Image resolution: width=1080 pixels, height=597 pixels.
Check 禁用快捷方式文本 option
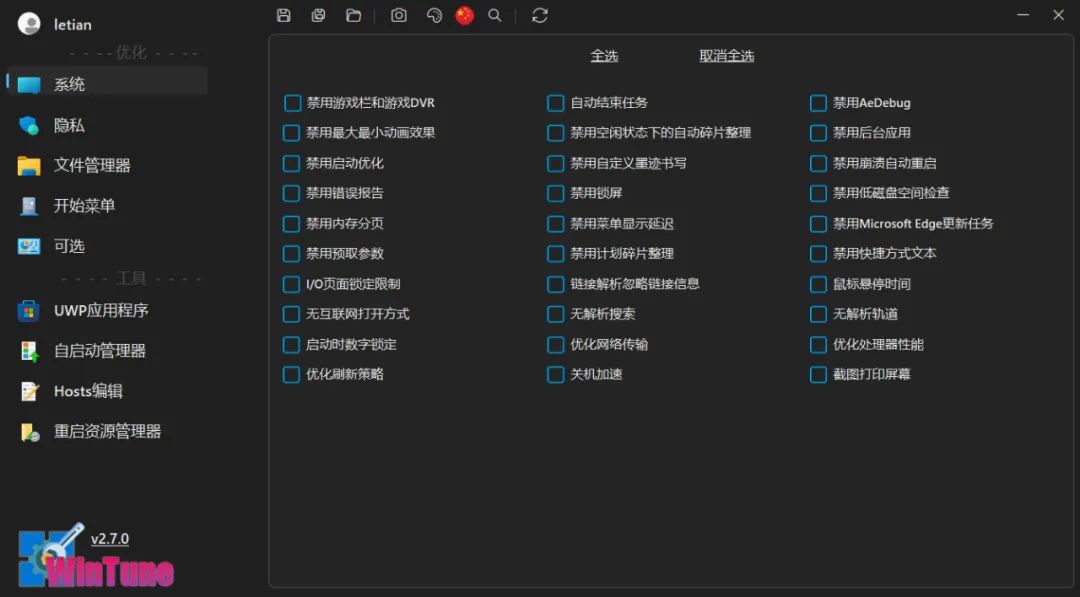[x=818, y=254]
